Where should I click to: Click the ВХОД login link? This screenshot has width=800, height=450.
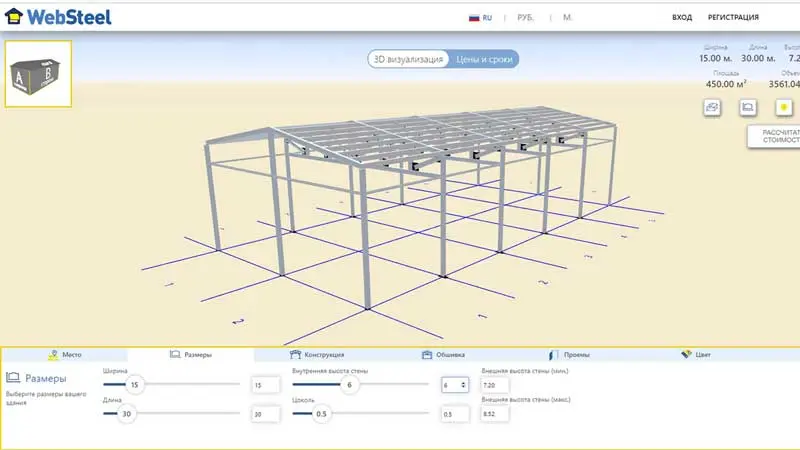click(682, 18)
